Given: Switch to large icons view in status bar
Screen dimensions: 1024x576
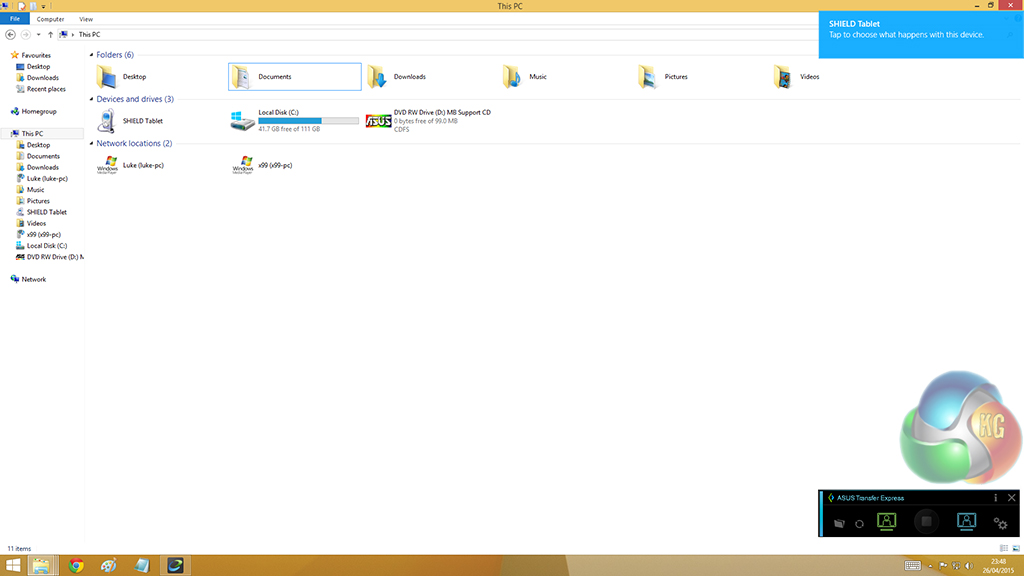Looking at the screenshot, I should (x=1016, y=549).
